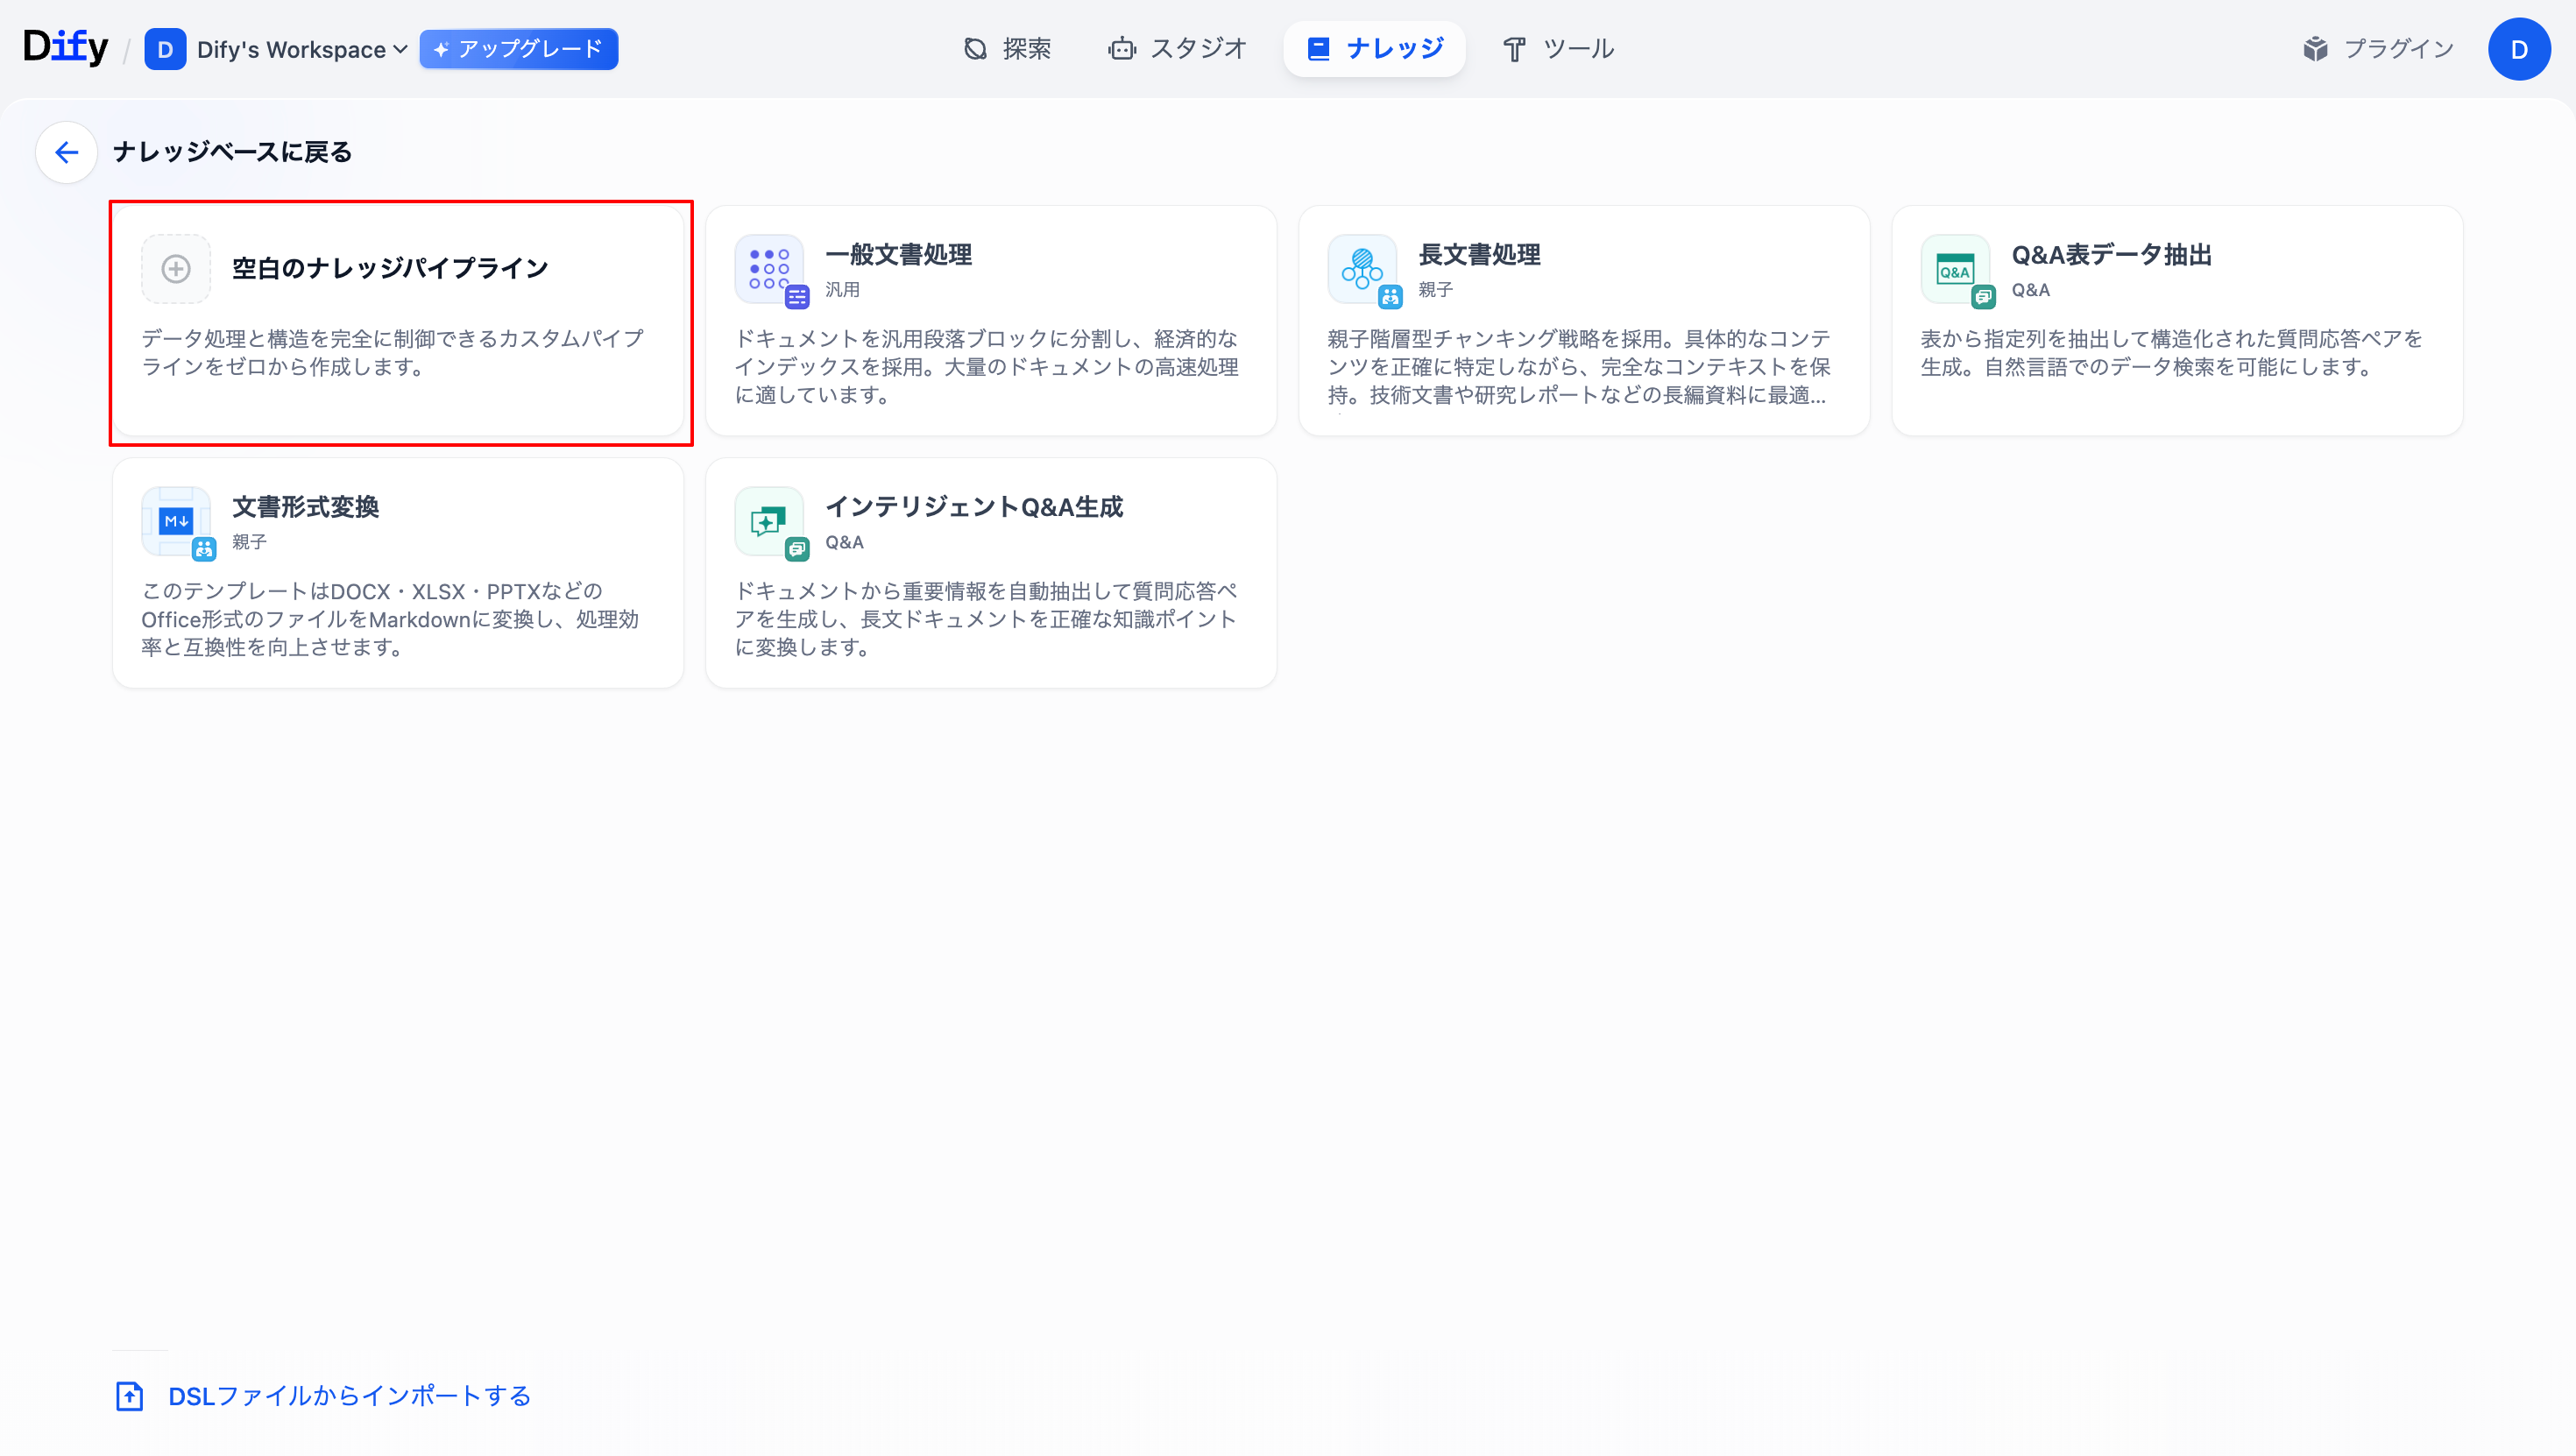The height and width of the screenshot is (1456, 2576).
Task: Select the plus icon on blank knowledge pipeline card
Action: [x=176, y=268]
